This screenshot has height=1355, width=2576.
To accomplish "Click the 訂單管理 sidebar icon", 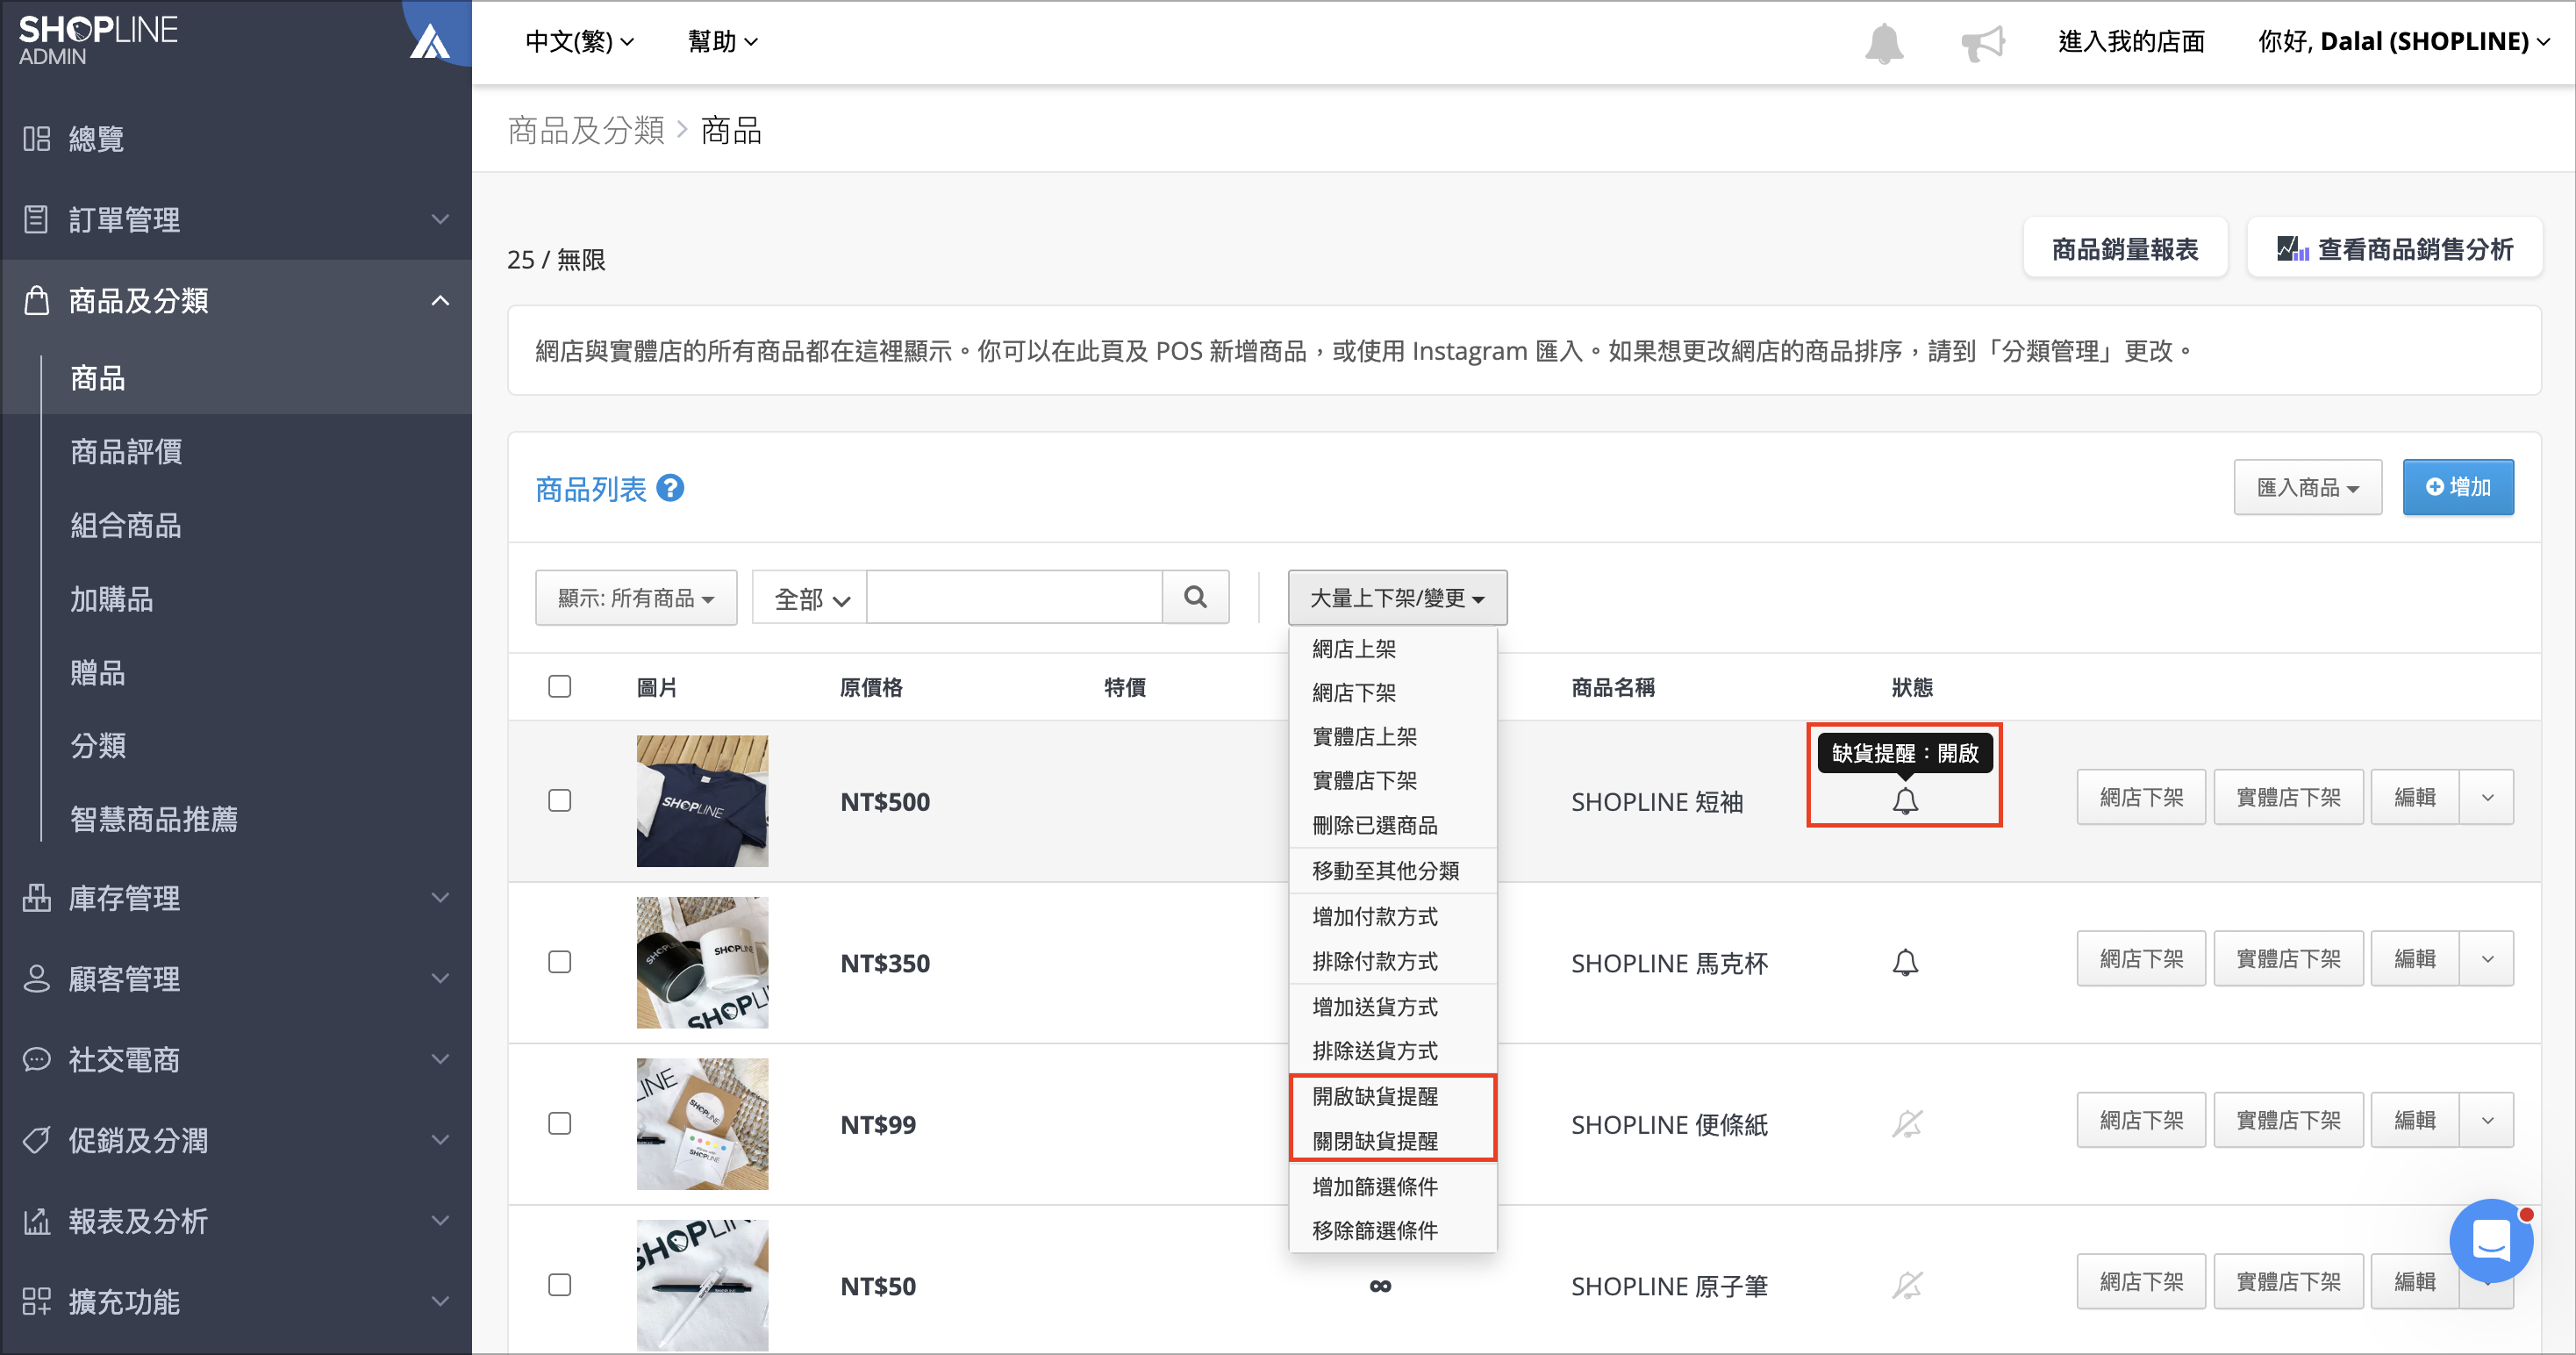I will tap(37, 219).
